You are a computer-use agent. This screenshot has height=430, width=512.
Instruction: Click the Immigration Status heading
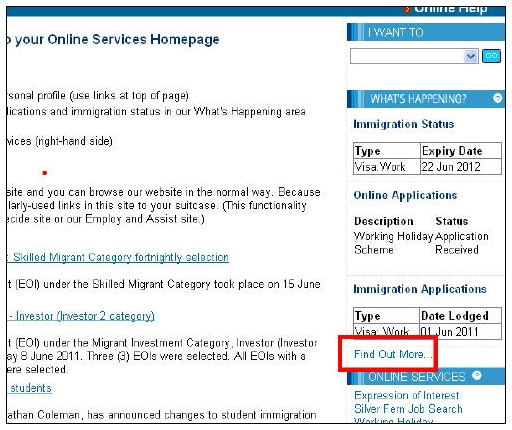pos(403,124)
